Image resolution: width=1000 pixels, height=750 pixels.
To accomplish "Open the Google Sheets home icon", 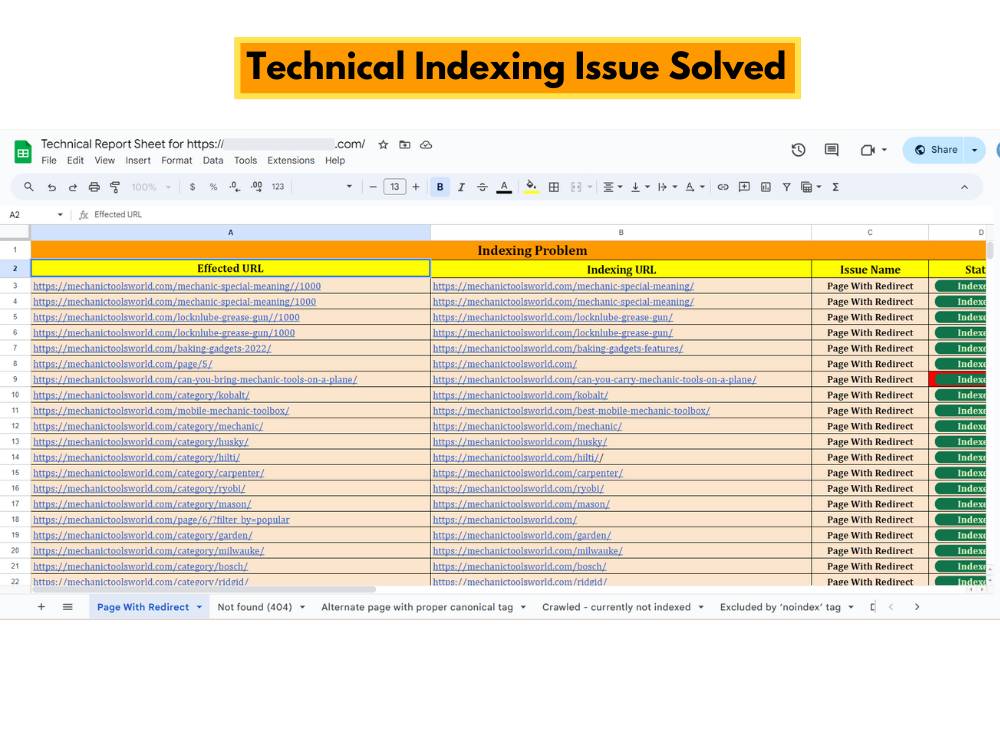I will click(x=23, y=152).
